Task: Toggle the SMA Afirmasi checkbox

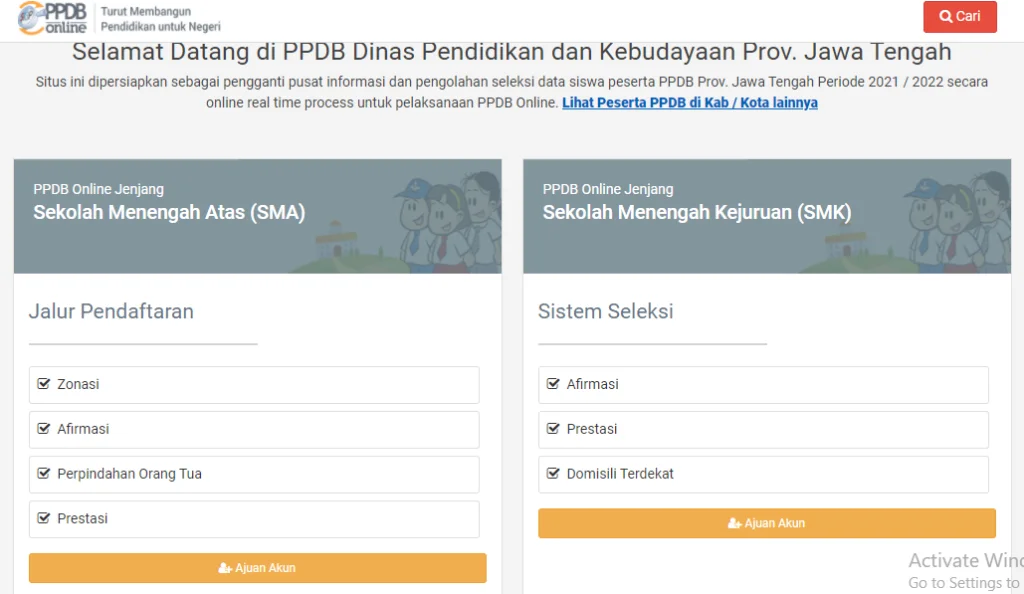Action: point(43,429)
